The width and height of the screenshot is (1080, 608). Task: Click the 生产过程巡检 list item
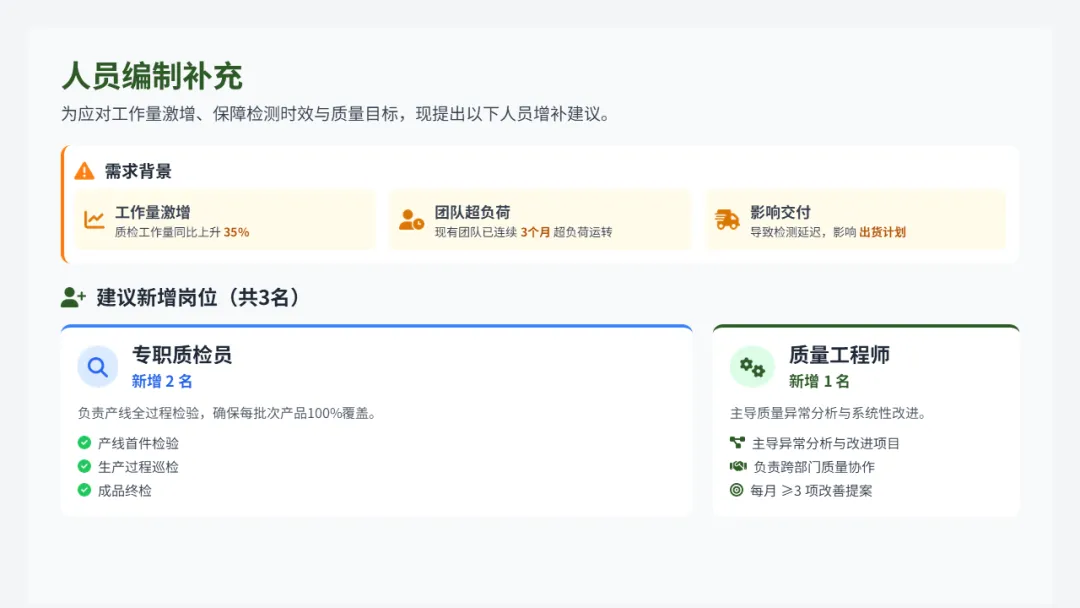click(x=138, y=467)
